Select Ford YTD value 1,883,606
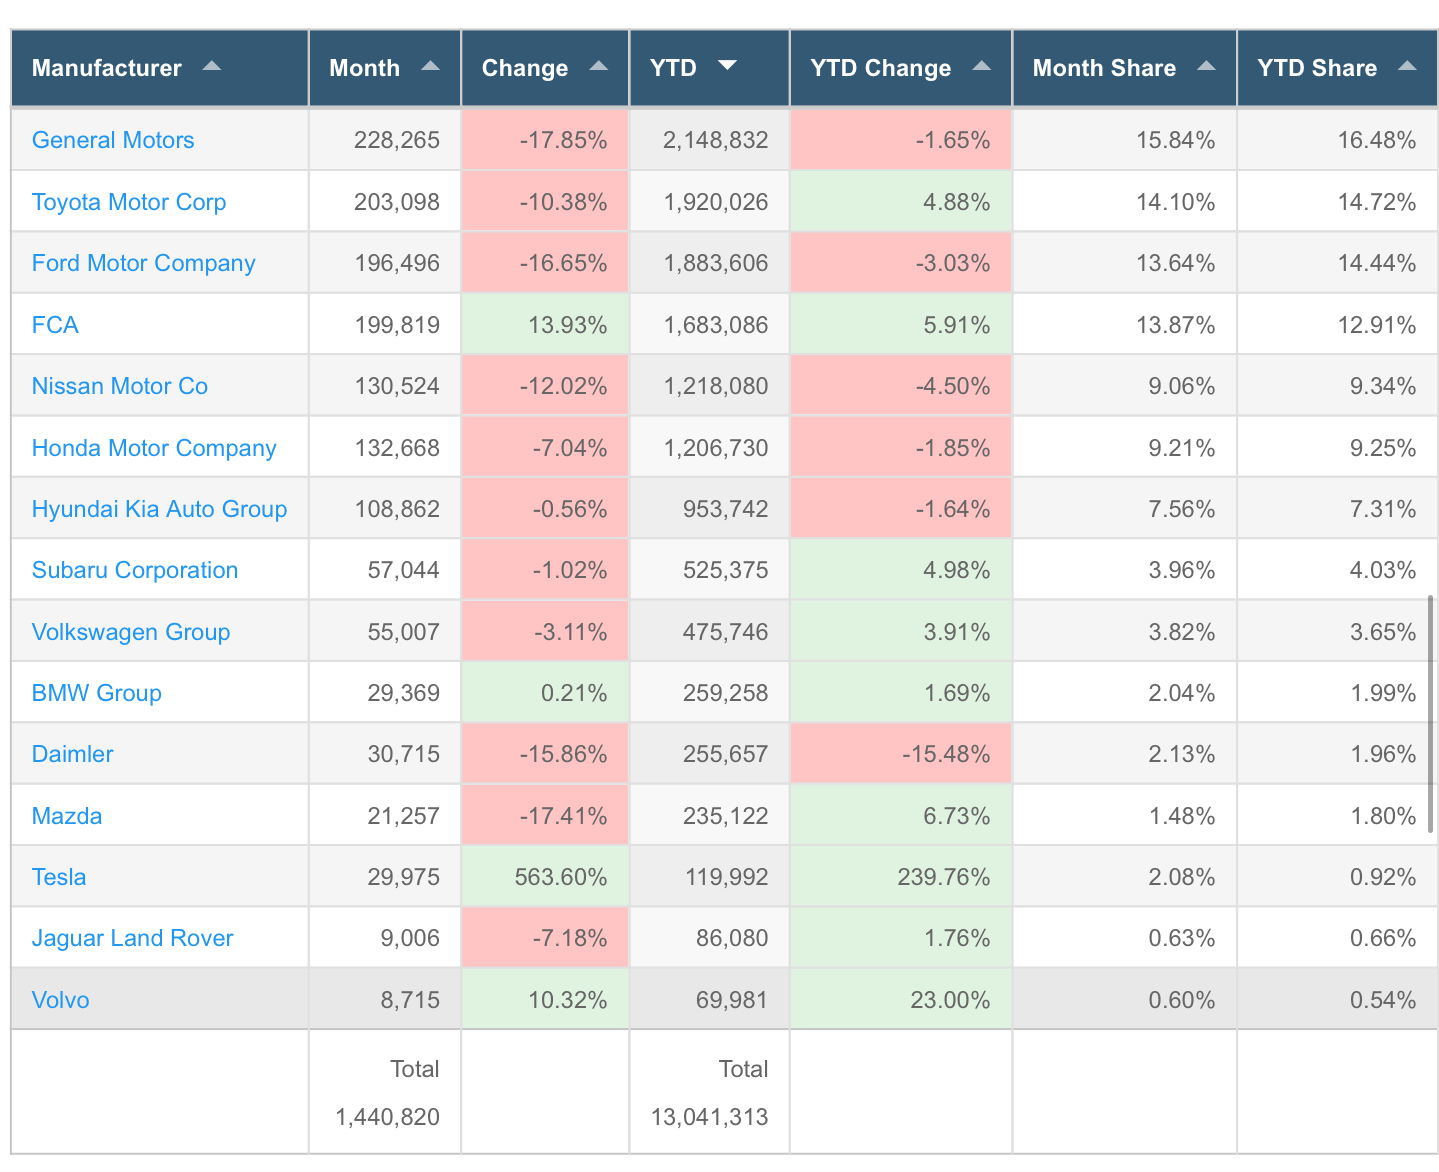The image size is (1439, 1172). 716,263
